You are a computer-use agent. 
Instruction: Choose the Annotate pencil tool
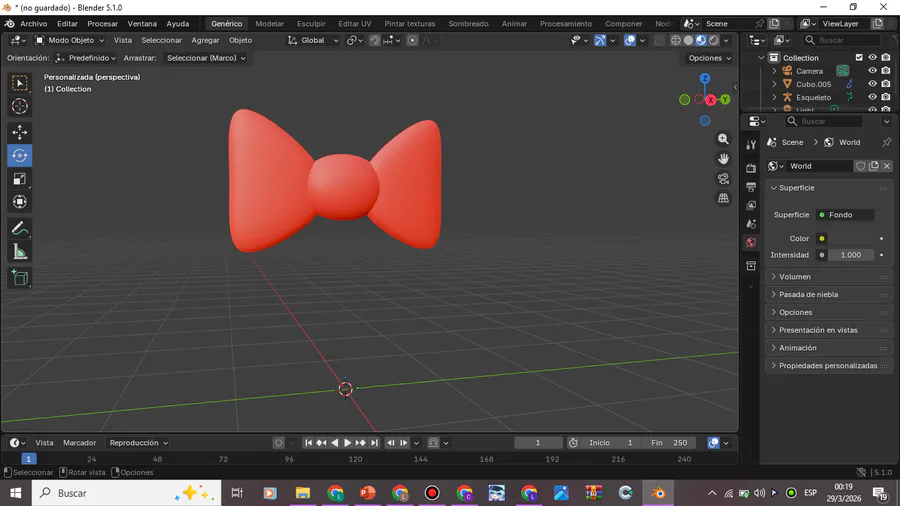19,229
